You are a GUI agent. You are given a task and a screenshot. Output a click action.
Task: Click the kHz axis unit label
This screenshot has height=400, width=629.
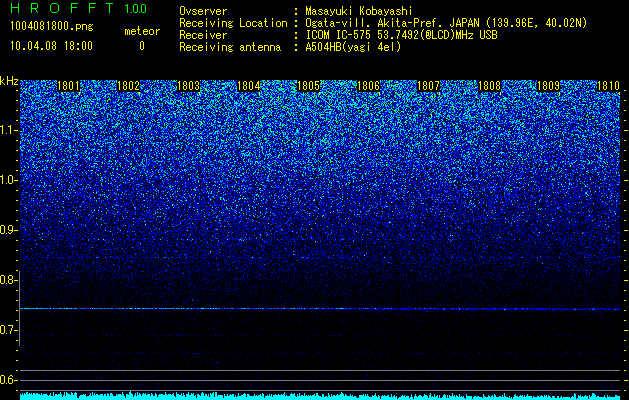[9, 81]
